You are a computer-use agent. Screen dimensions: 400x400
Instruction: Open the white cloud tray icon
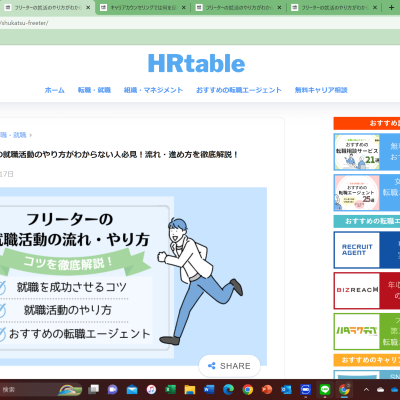pos(380,390)
